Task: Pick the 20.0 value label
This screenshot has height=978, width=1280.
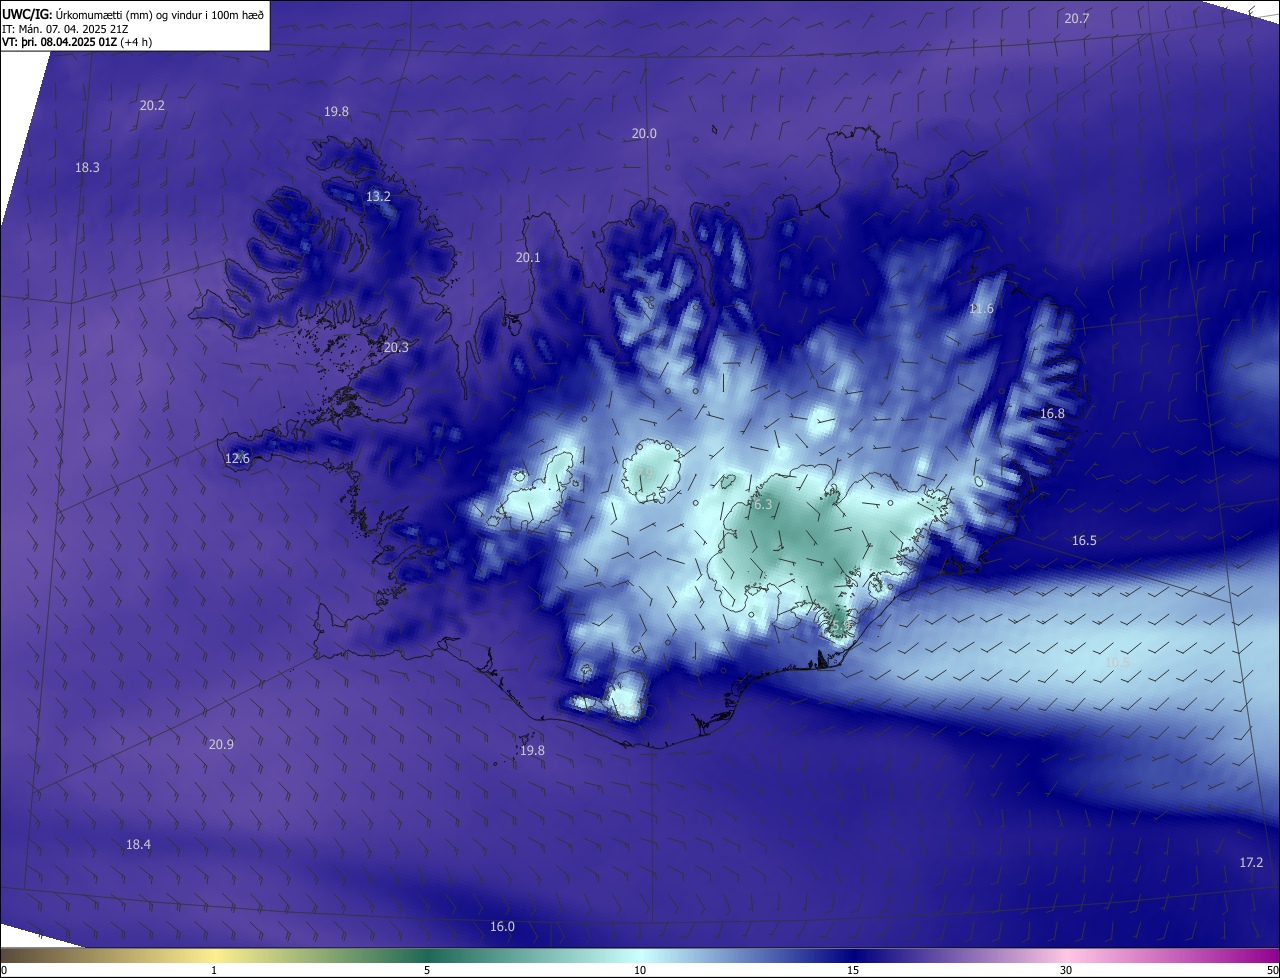Action: point(644,133)
